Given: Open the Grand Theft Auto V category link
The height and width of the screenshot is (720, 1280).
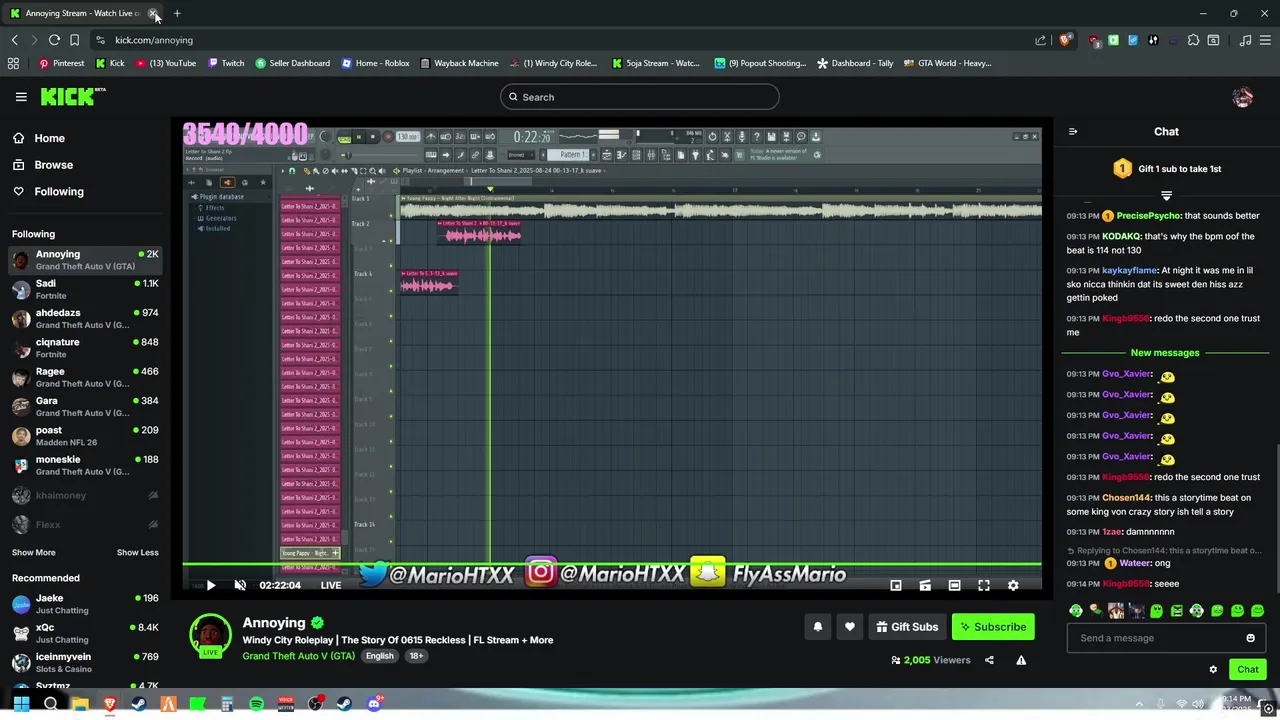Looking at the screenshot, I should click(298, 656).
